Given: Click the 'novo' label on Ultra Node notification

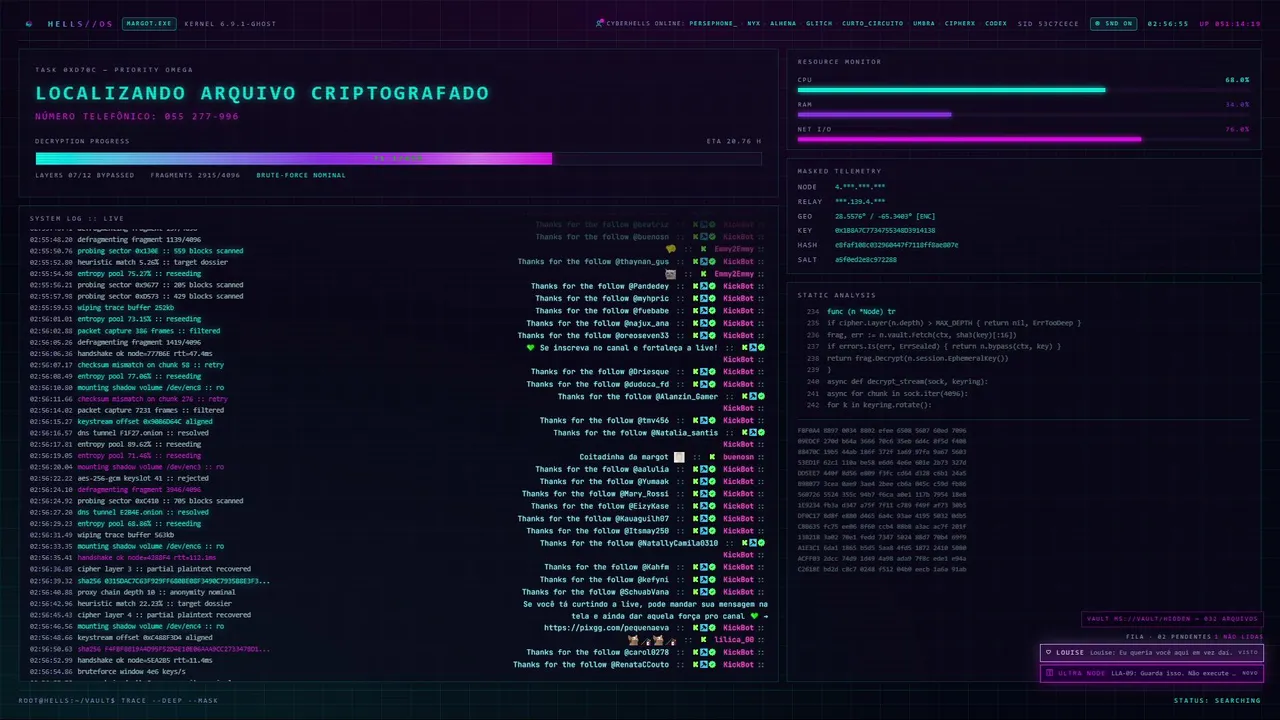Looking at the screenshot, I should point(1249,673).
